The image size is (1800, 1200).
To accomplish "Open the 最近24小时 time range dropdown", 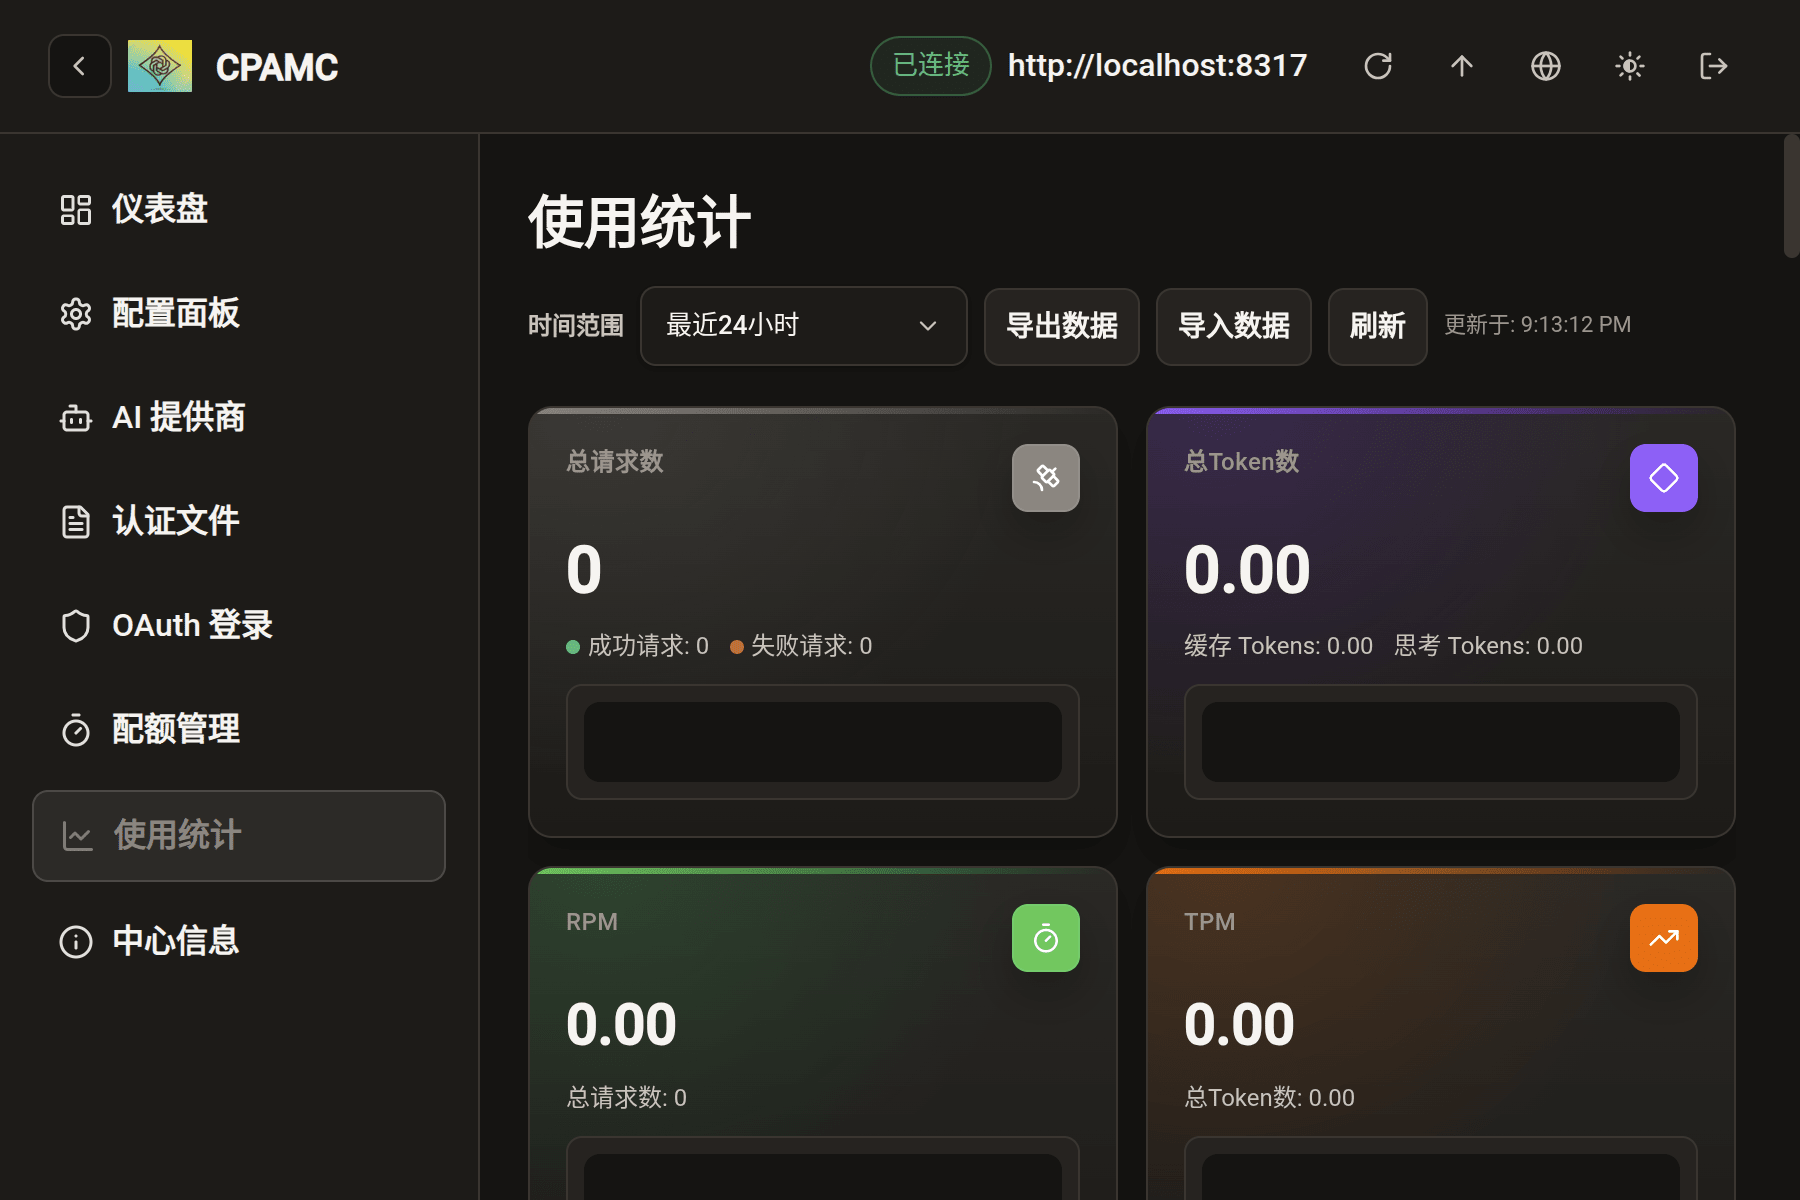I will click(803, 326).
